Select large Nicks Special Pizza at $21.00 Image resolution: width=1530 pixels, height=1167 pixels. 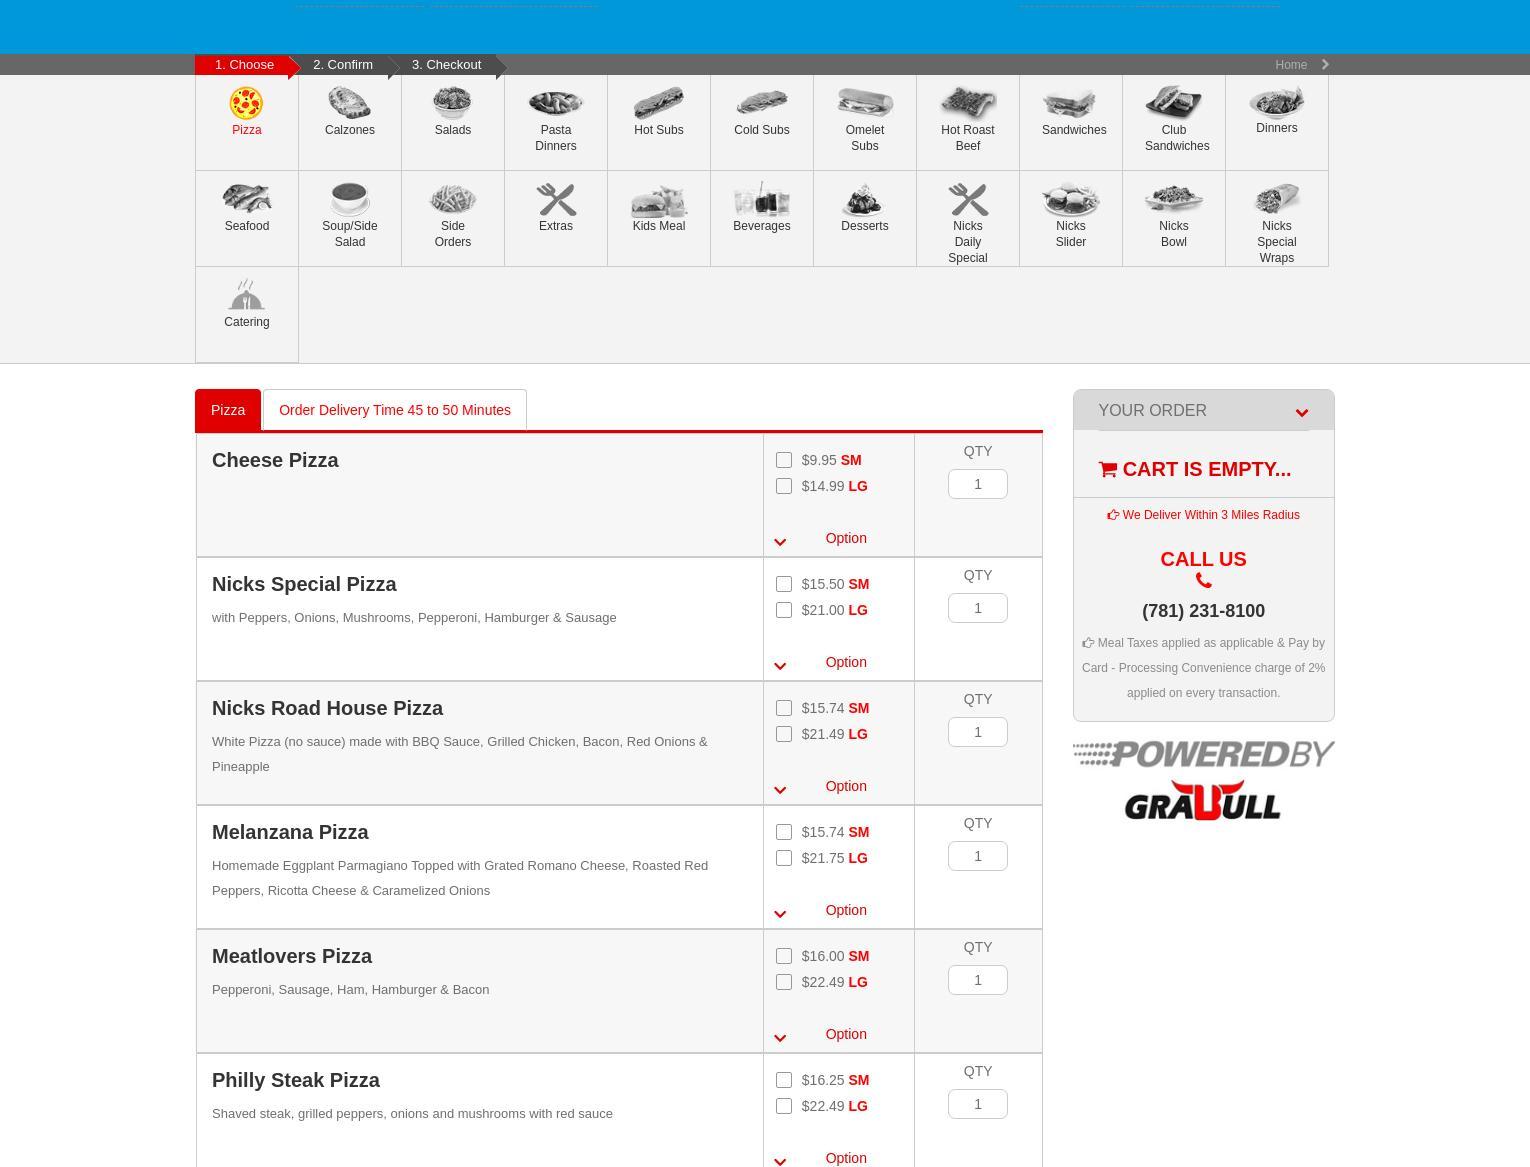click(784, 610)
